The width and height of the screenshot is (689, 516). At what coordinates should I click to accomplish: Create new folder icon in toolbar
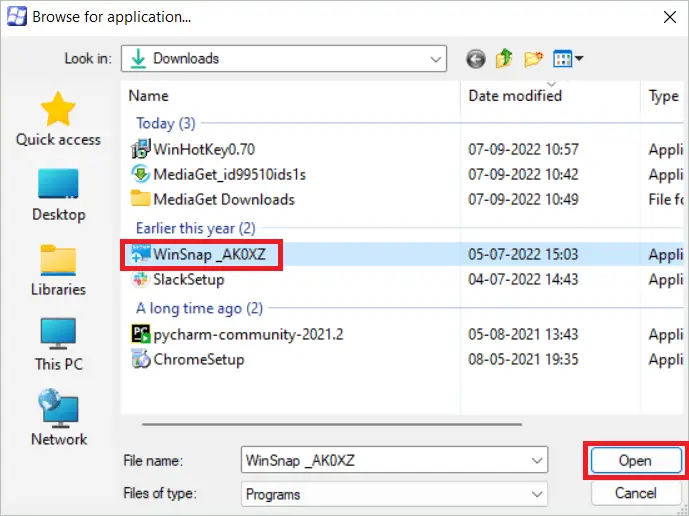533,58
